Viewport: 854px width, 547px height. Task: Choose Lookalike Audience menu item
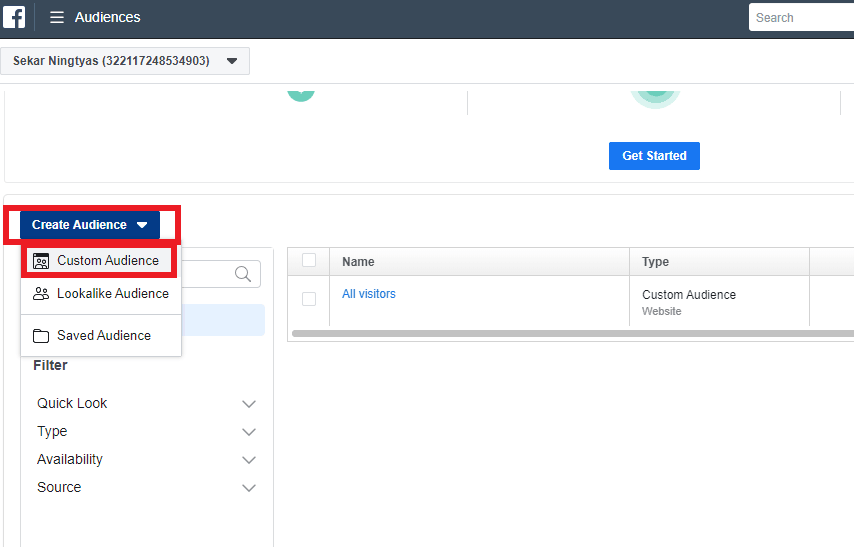[112, 294]
